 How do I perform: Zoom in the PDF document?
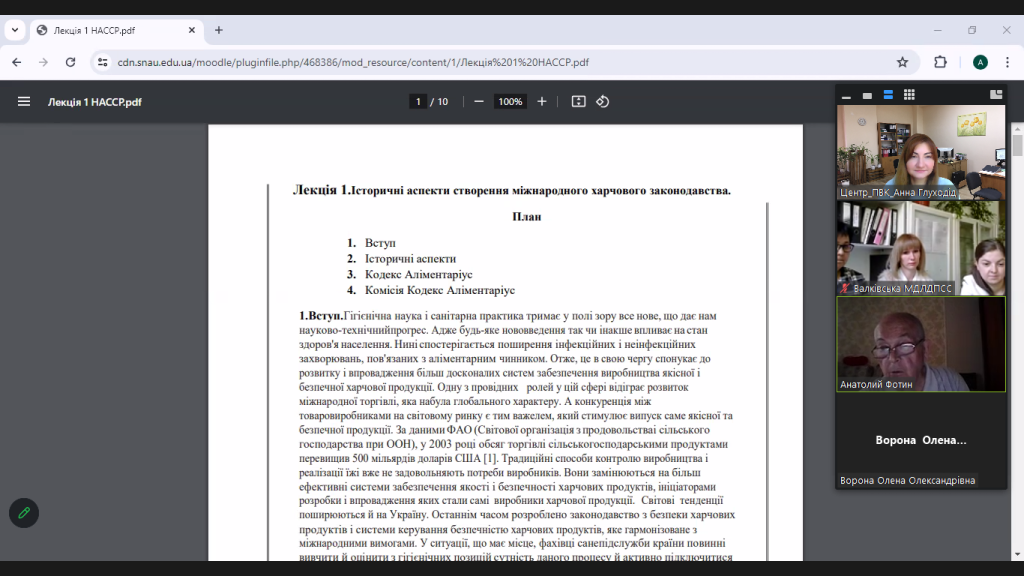point(542,101)
